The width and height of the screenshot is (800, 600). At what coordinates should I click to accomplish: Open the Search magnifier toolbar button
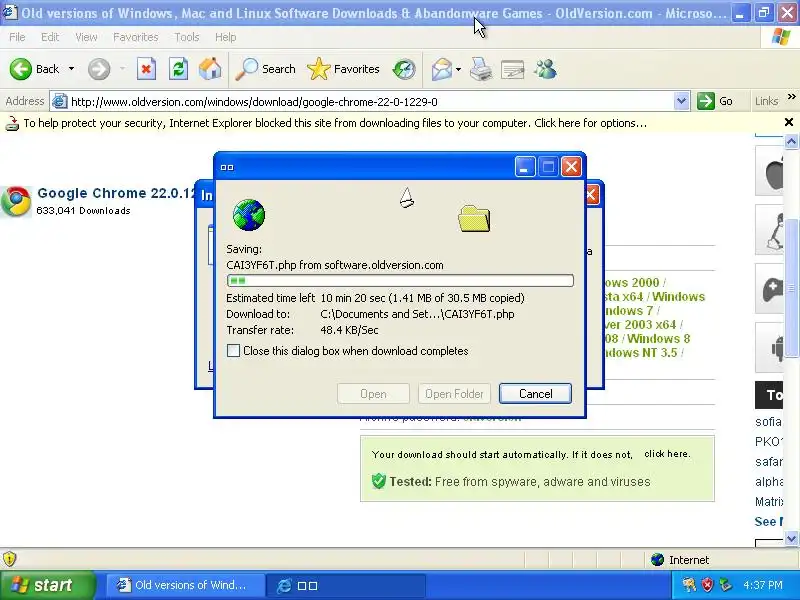[265, 69]
